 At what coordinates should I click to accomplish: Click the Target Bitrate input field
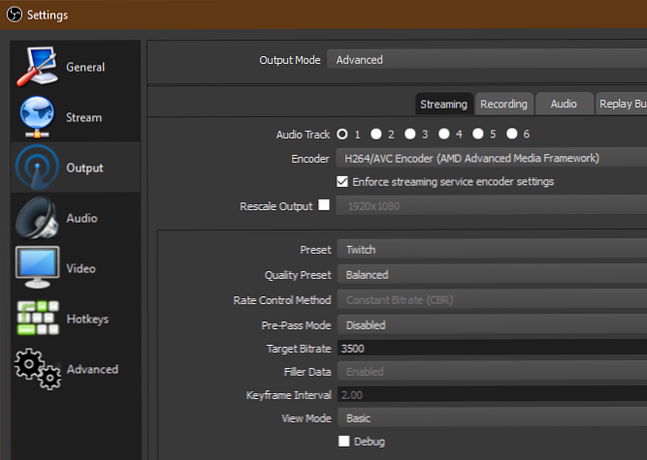[490, 349]
